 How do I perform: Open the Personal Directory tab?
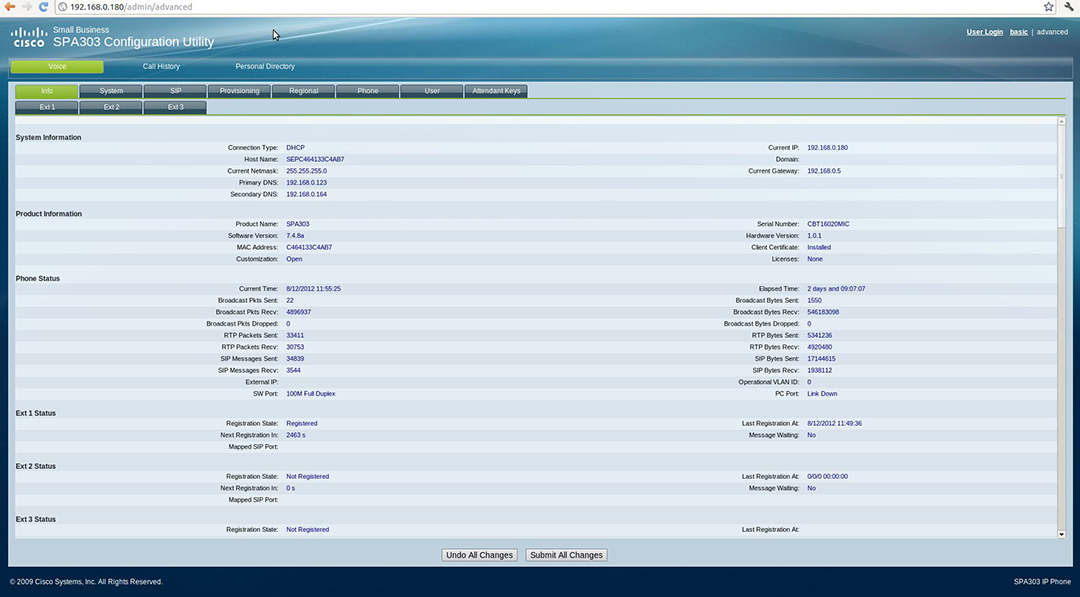click(265, 67)
